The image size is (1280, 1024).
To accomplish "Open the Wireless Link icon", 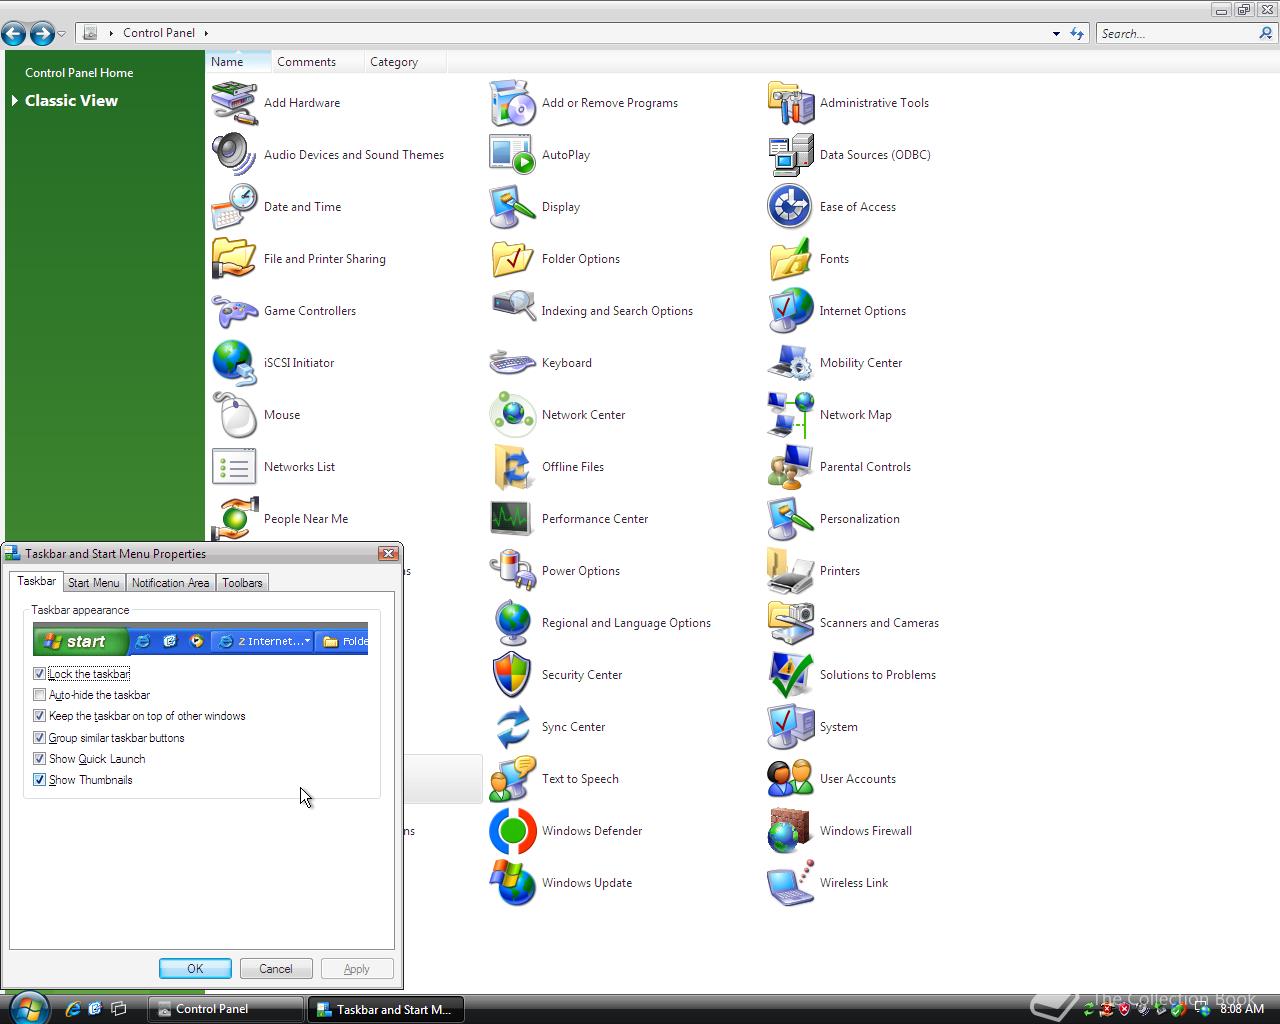I will [791, 883].
